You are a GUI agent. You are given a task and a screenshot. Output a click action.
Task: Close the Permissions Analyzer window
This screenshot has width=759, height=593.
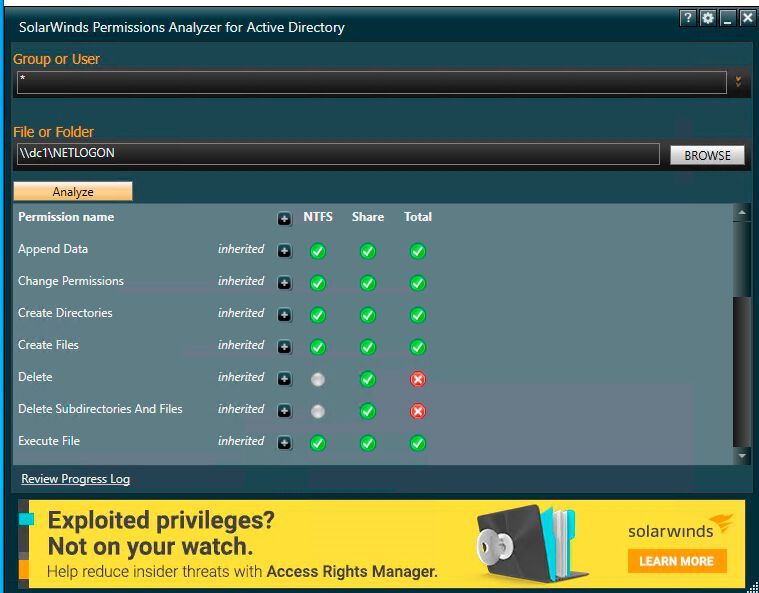tap(747, 18)
